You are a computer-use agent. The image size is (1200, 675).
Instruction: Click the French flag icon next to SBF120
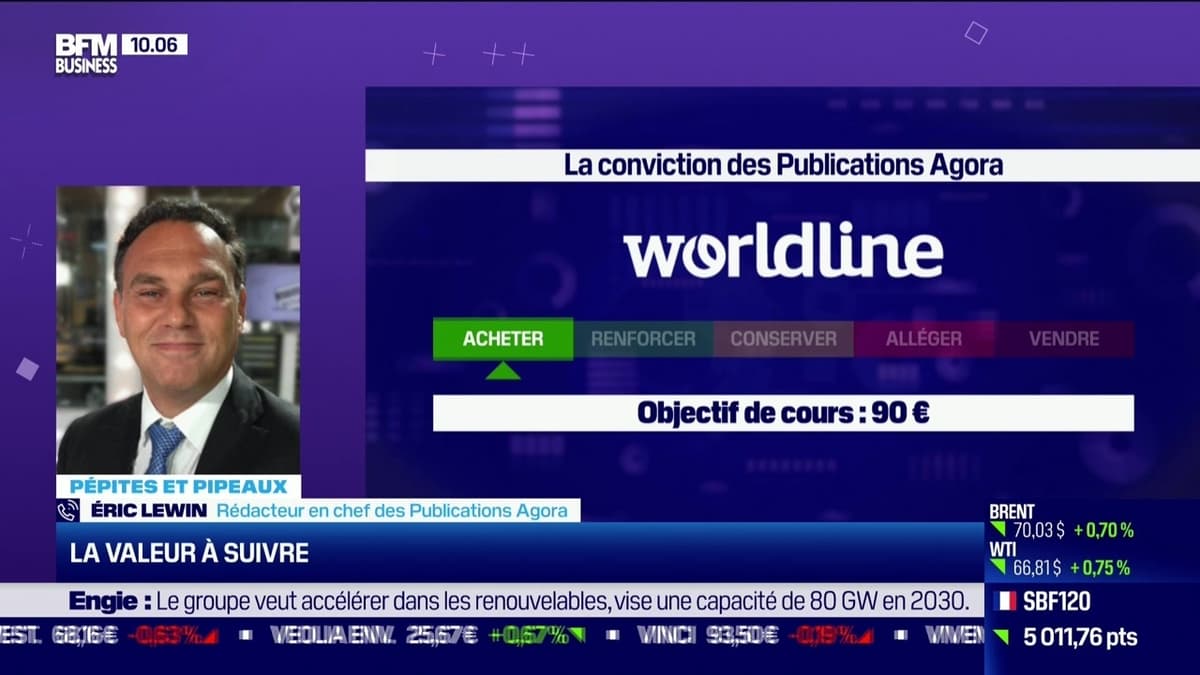(x=1006, y=601)
